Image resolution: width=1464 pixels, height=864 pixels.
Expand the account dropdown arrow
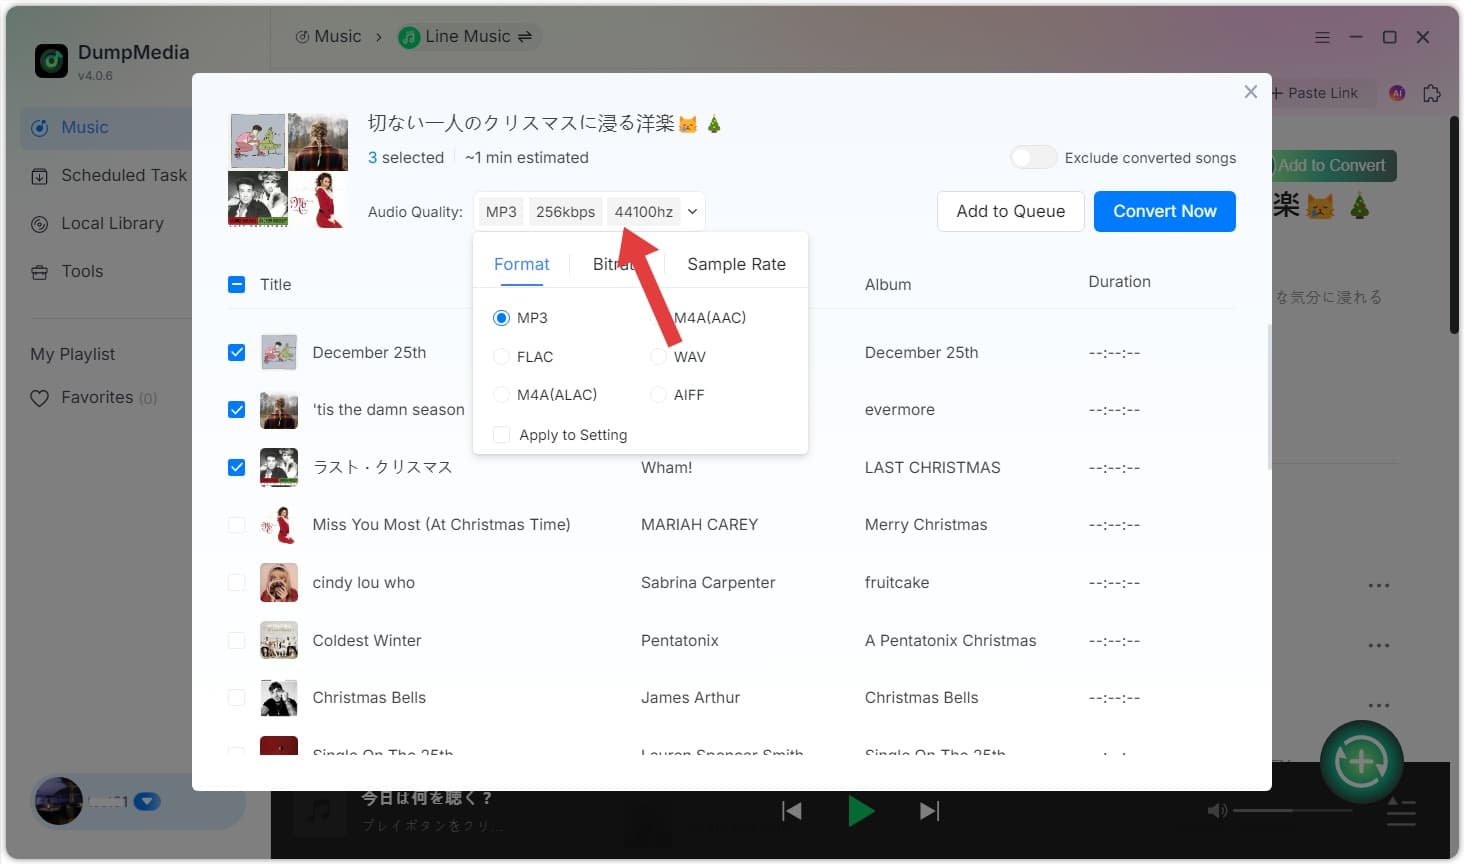point(147,801)
